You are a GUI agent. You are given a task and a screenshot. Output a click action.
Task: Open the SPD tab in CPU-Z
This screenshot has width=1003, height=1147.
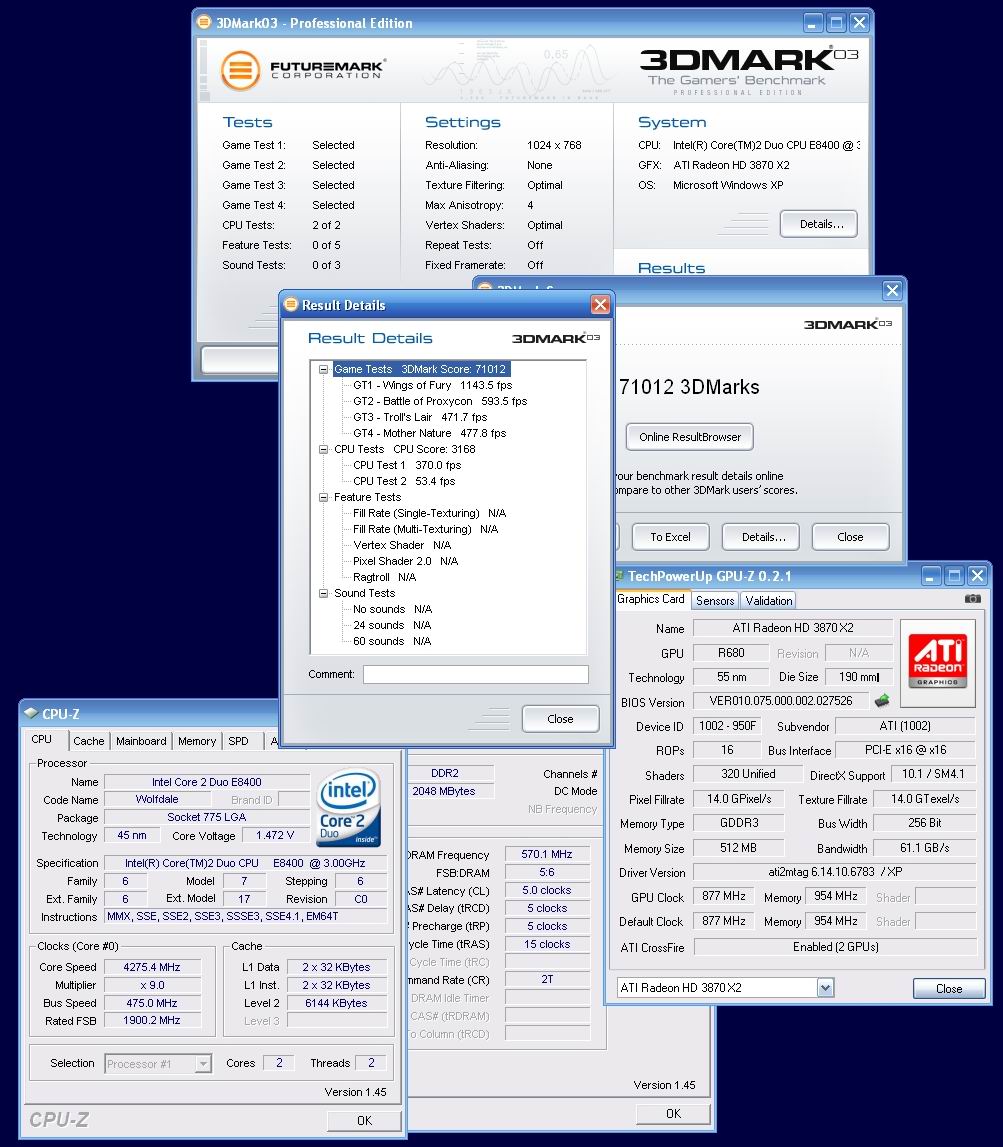[x=238, y=741]
